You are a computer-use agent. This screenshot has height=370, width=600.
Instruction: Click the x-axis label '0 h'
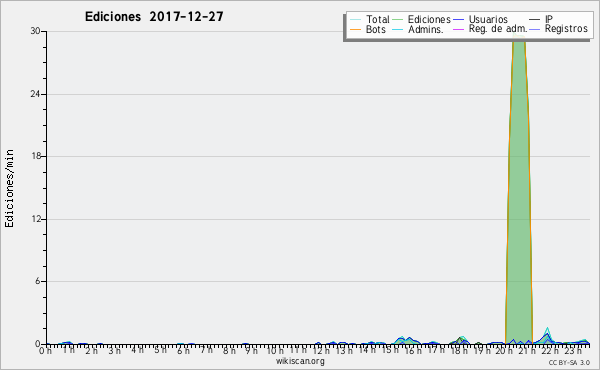45,350
